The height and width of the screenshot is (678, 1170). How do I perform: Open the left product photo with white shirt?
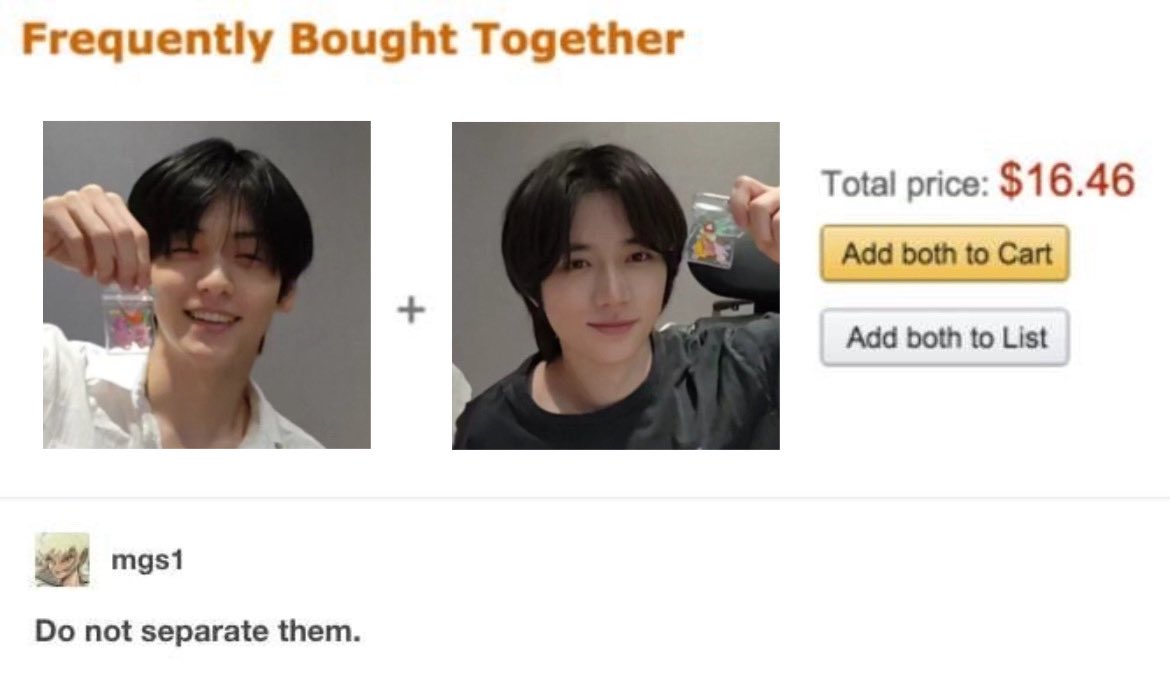point(207,285)
